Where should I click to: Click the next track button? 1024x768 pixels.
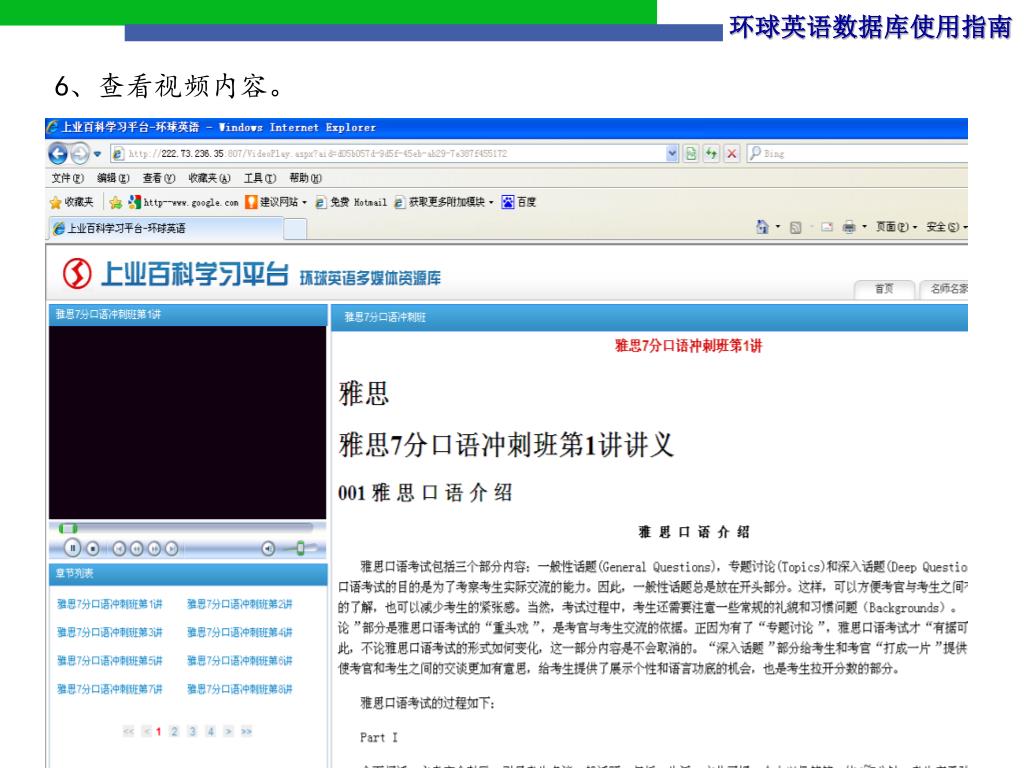(x=172, y=549)
